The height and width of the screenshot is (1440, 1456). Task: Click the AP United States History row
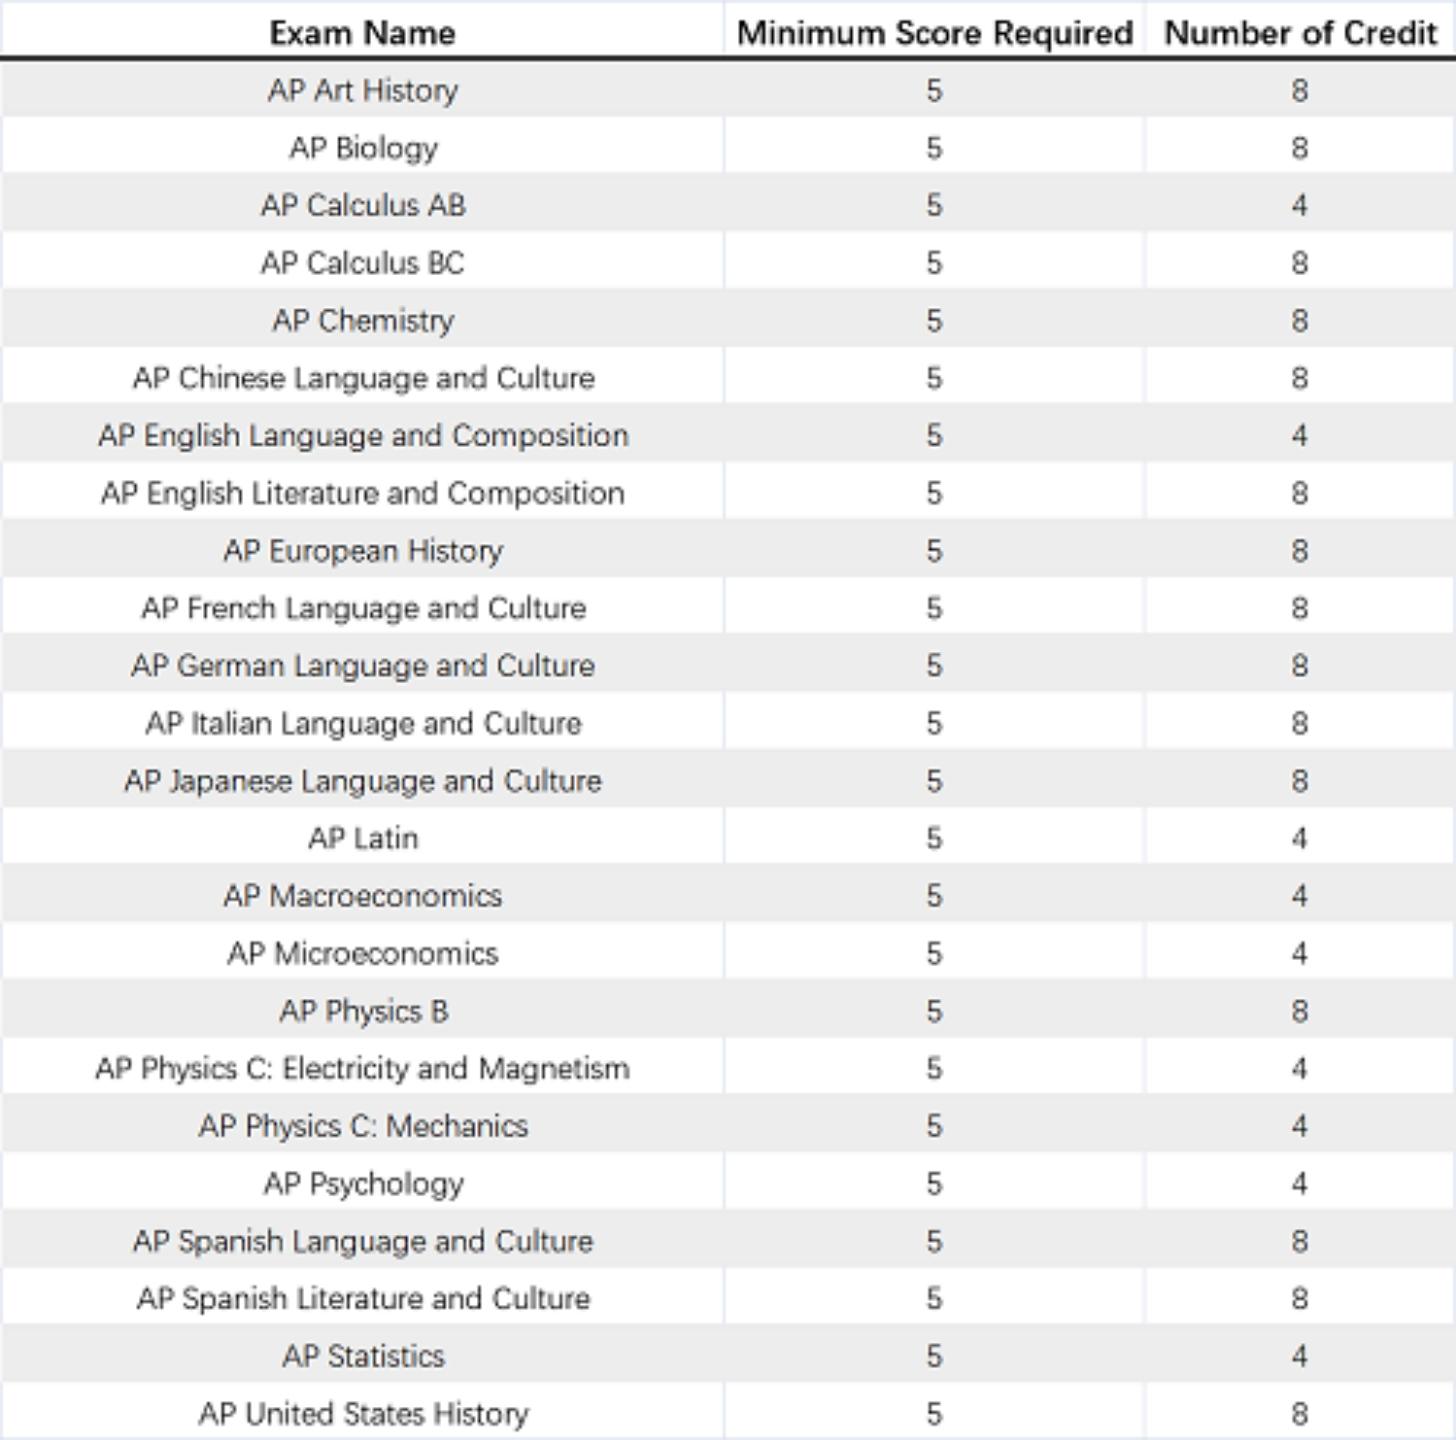point(363,1413)
